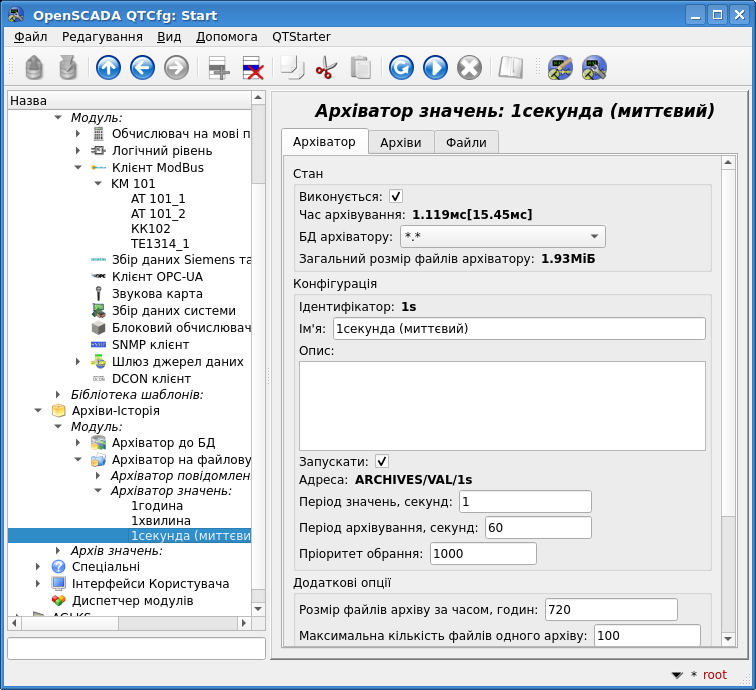Click the Спеціальні question mark icon
Image resolution: width=756 pixels, height=690 pixels.
coord(58,567)
